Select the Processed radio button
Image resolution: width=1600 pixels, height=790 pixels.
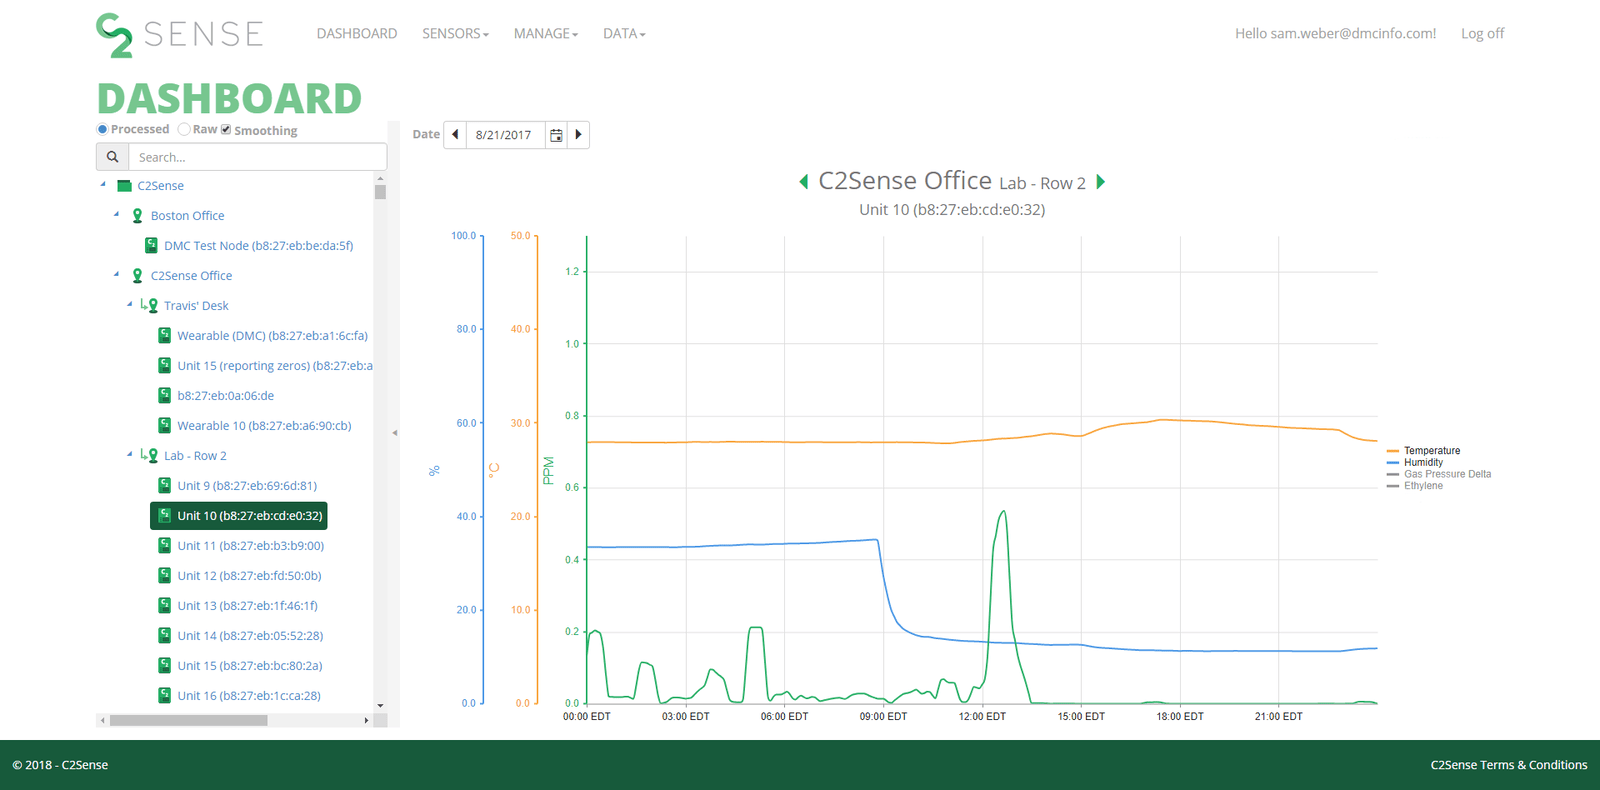(x=102, y=129)
